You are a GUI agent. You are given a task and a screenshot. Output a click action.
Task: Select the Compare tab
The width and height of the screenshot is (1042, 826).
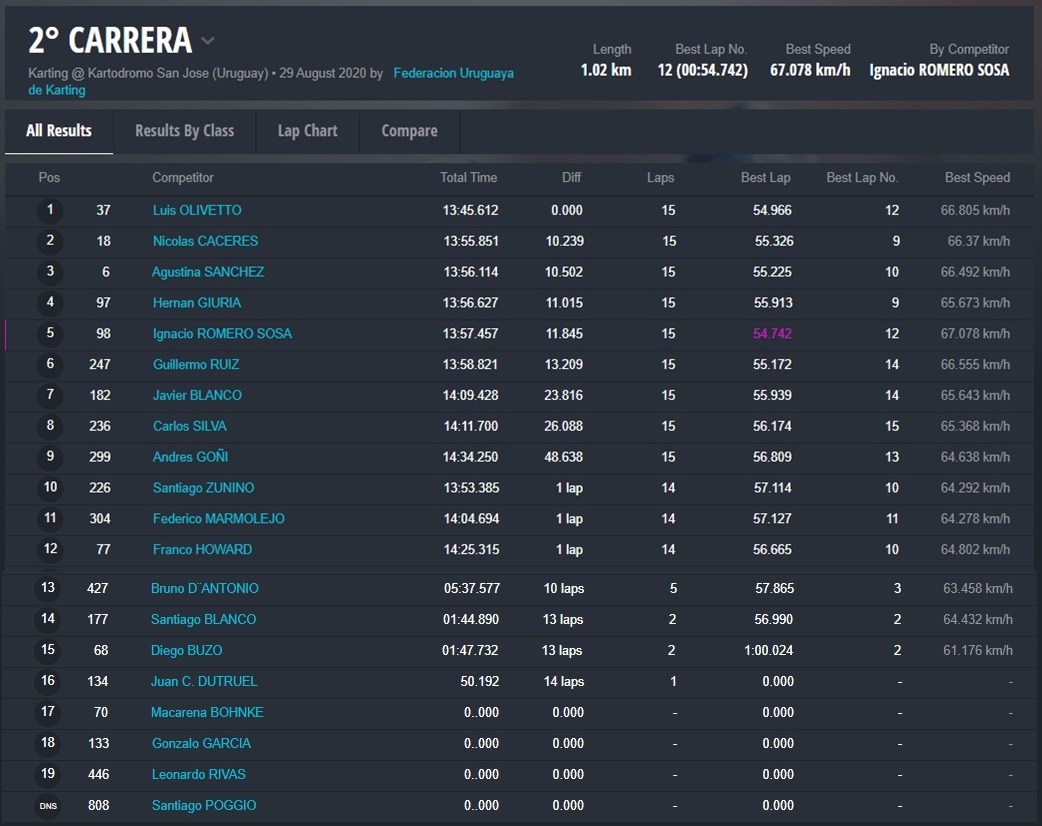click(409, 131)
